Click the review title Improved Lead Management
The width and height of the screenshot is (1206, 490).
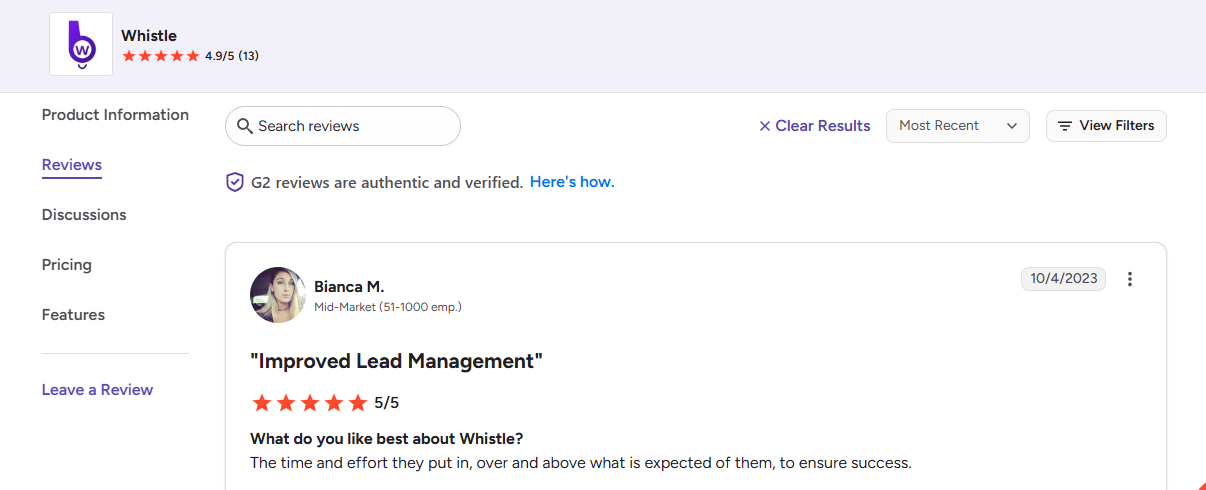[396, 361]
